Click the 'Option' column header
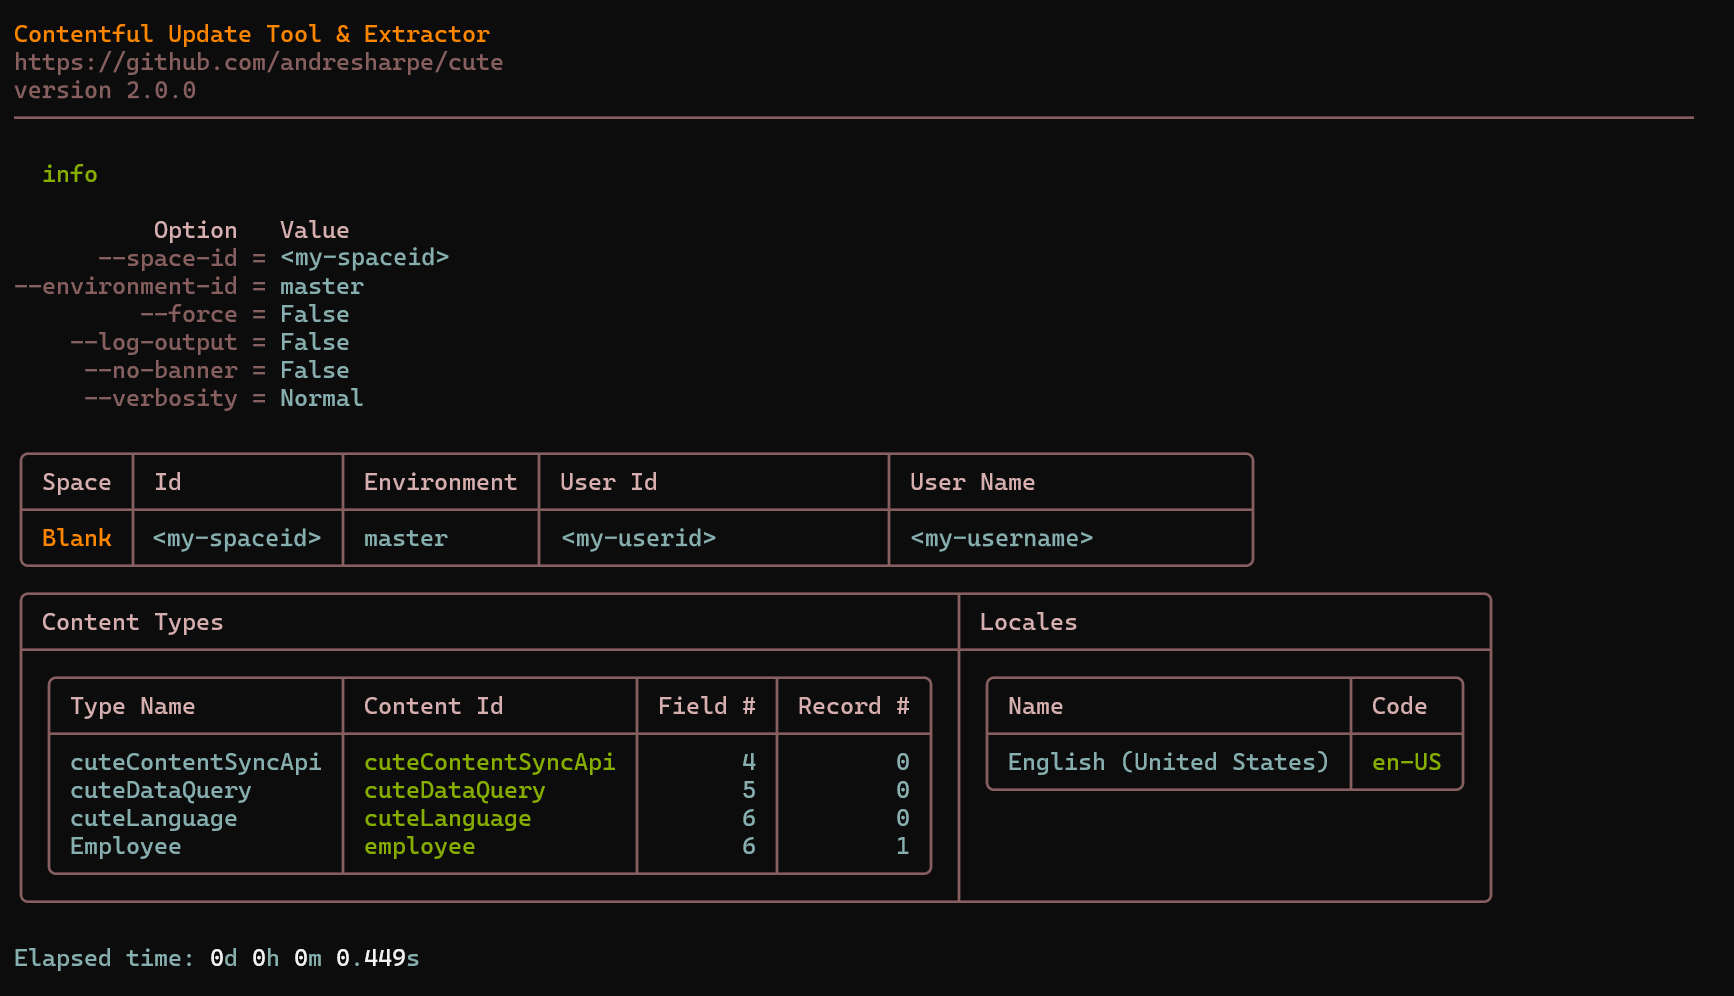Screen dimensions: 1734x996 (195, 230)
